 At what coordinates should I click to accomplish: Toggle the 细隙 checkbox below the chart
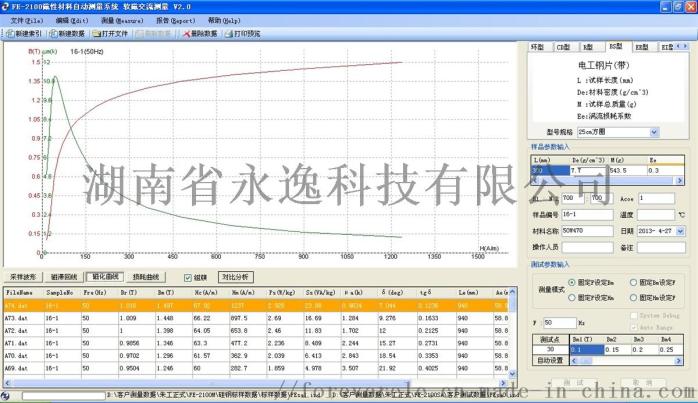click(188, 277)
